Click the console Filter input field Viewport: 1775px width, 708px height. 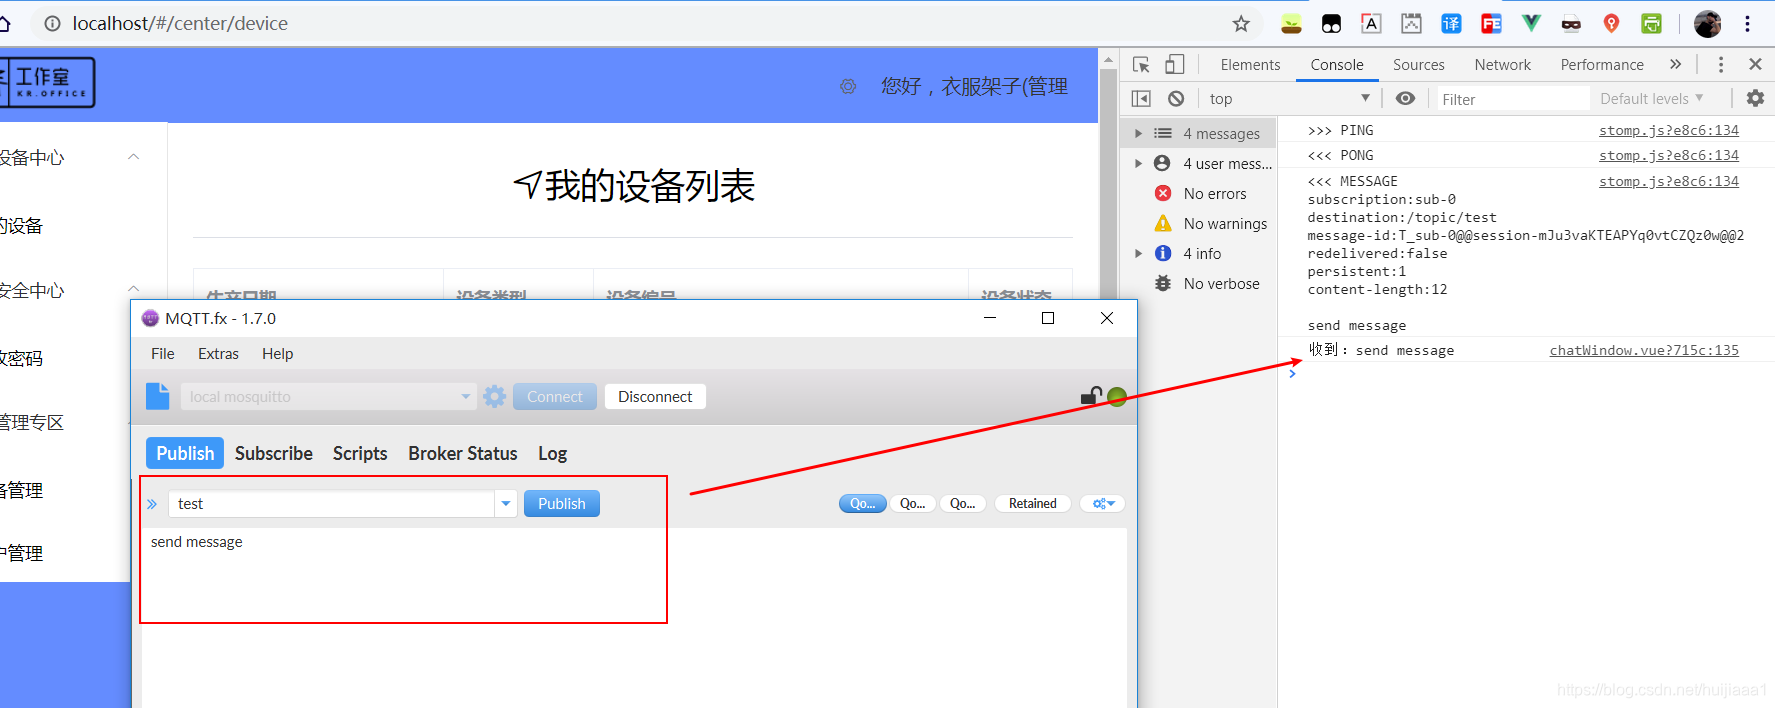pyautogui.click(x=1513, y=99)
